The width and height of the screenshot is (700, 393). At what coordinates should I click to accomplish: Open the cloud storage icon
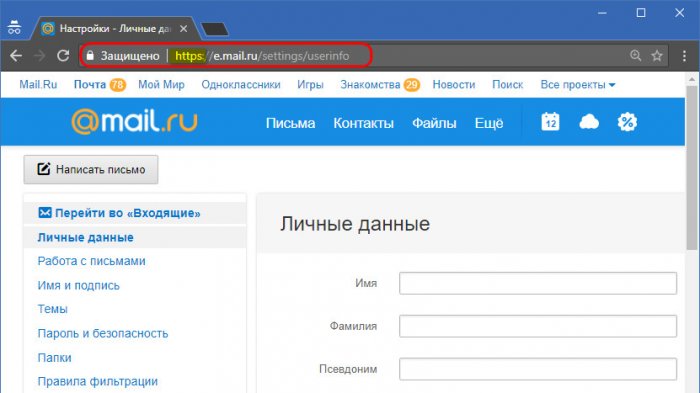(x=589, y=121)
